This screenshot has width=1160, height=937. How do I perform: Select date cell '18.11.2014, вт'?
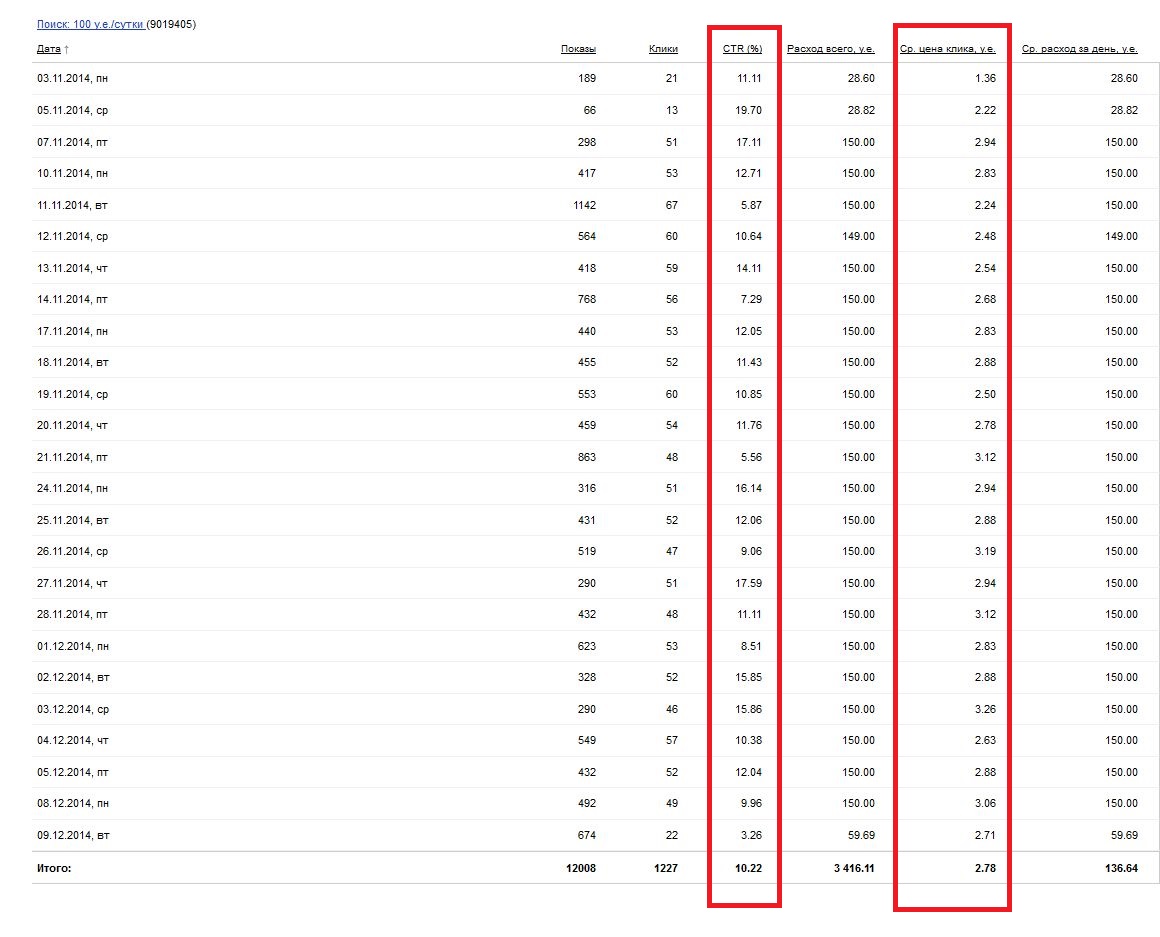tap(72, 362)
